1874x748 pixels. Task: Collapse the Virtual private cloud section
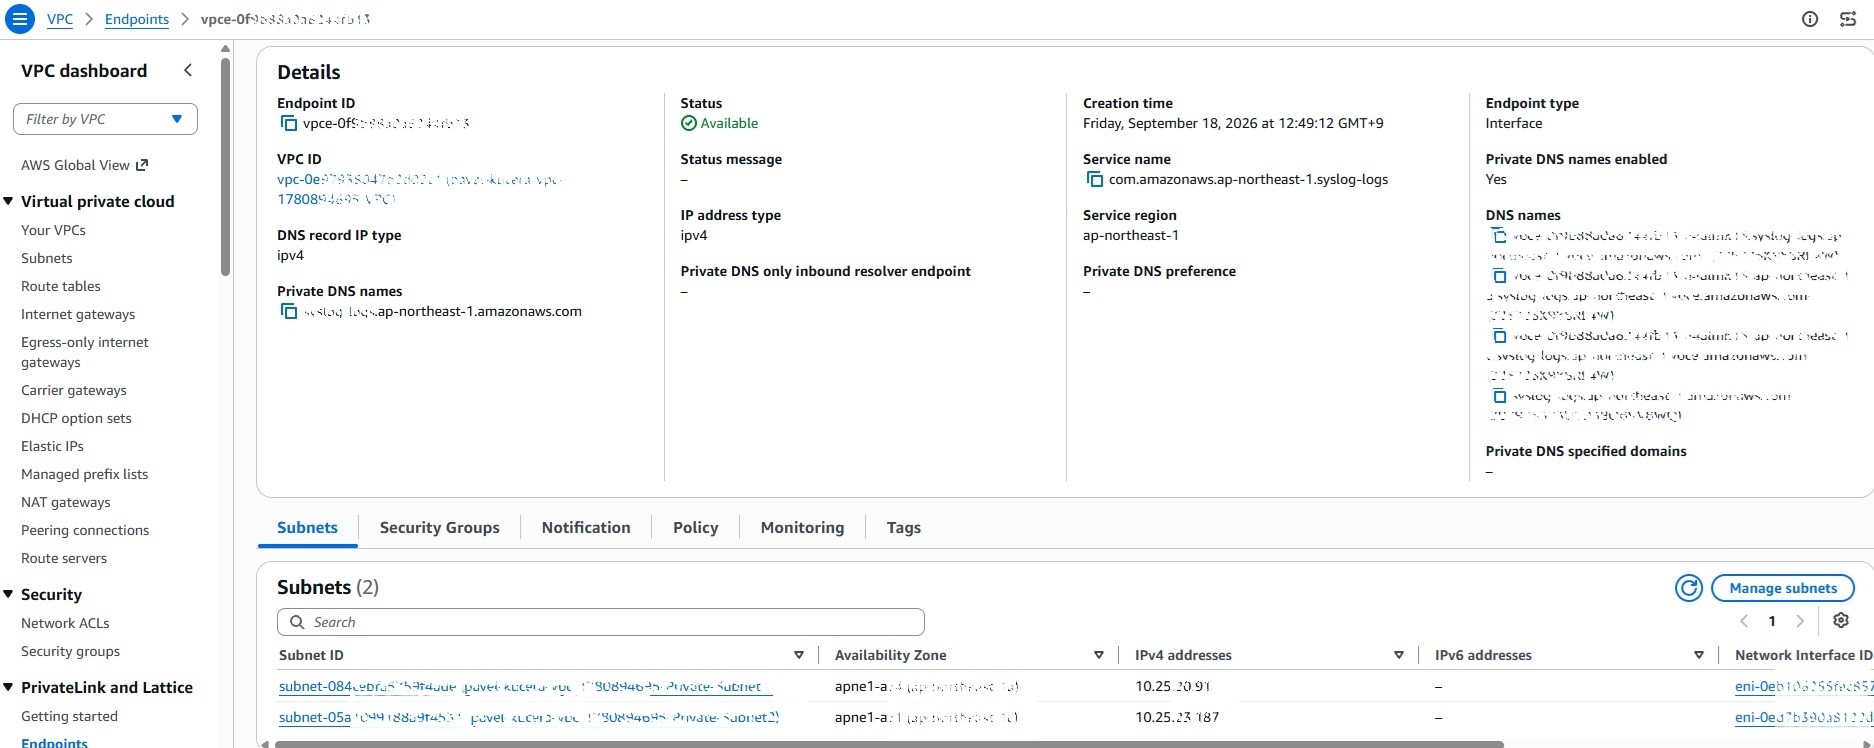(x=8, y=201)
